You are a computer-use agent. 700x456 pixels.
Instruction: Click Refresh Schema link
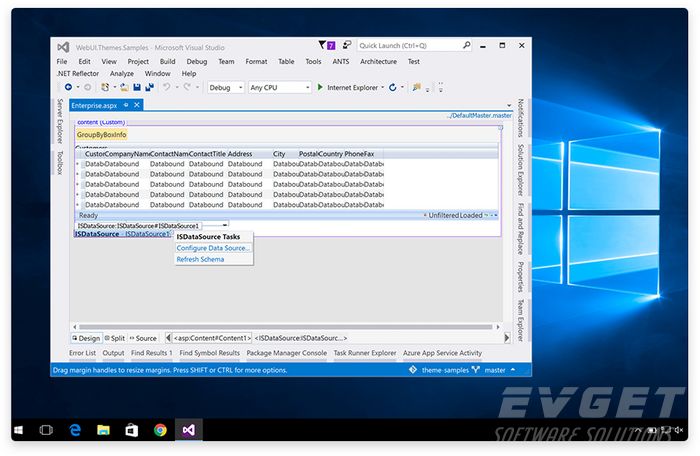[200, 259]
